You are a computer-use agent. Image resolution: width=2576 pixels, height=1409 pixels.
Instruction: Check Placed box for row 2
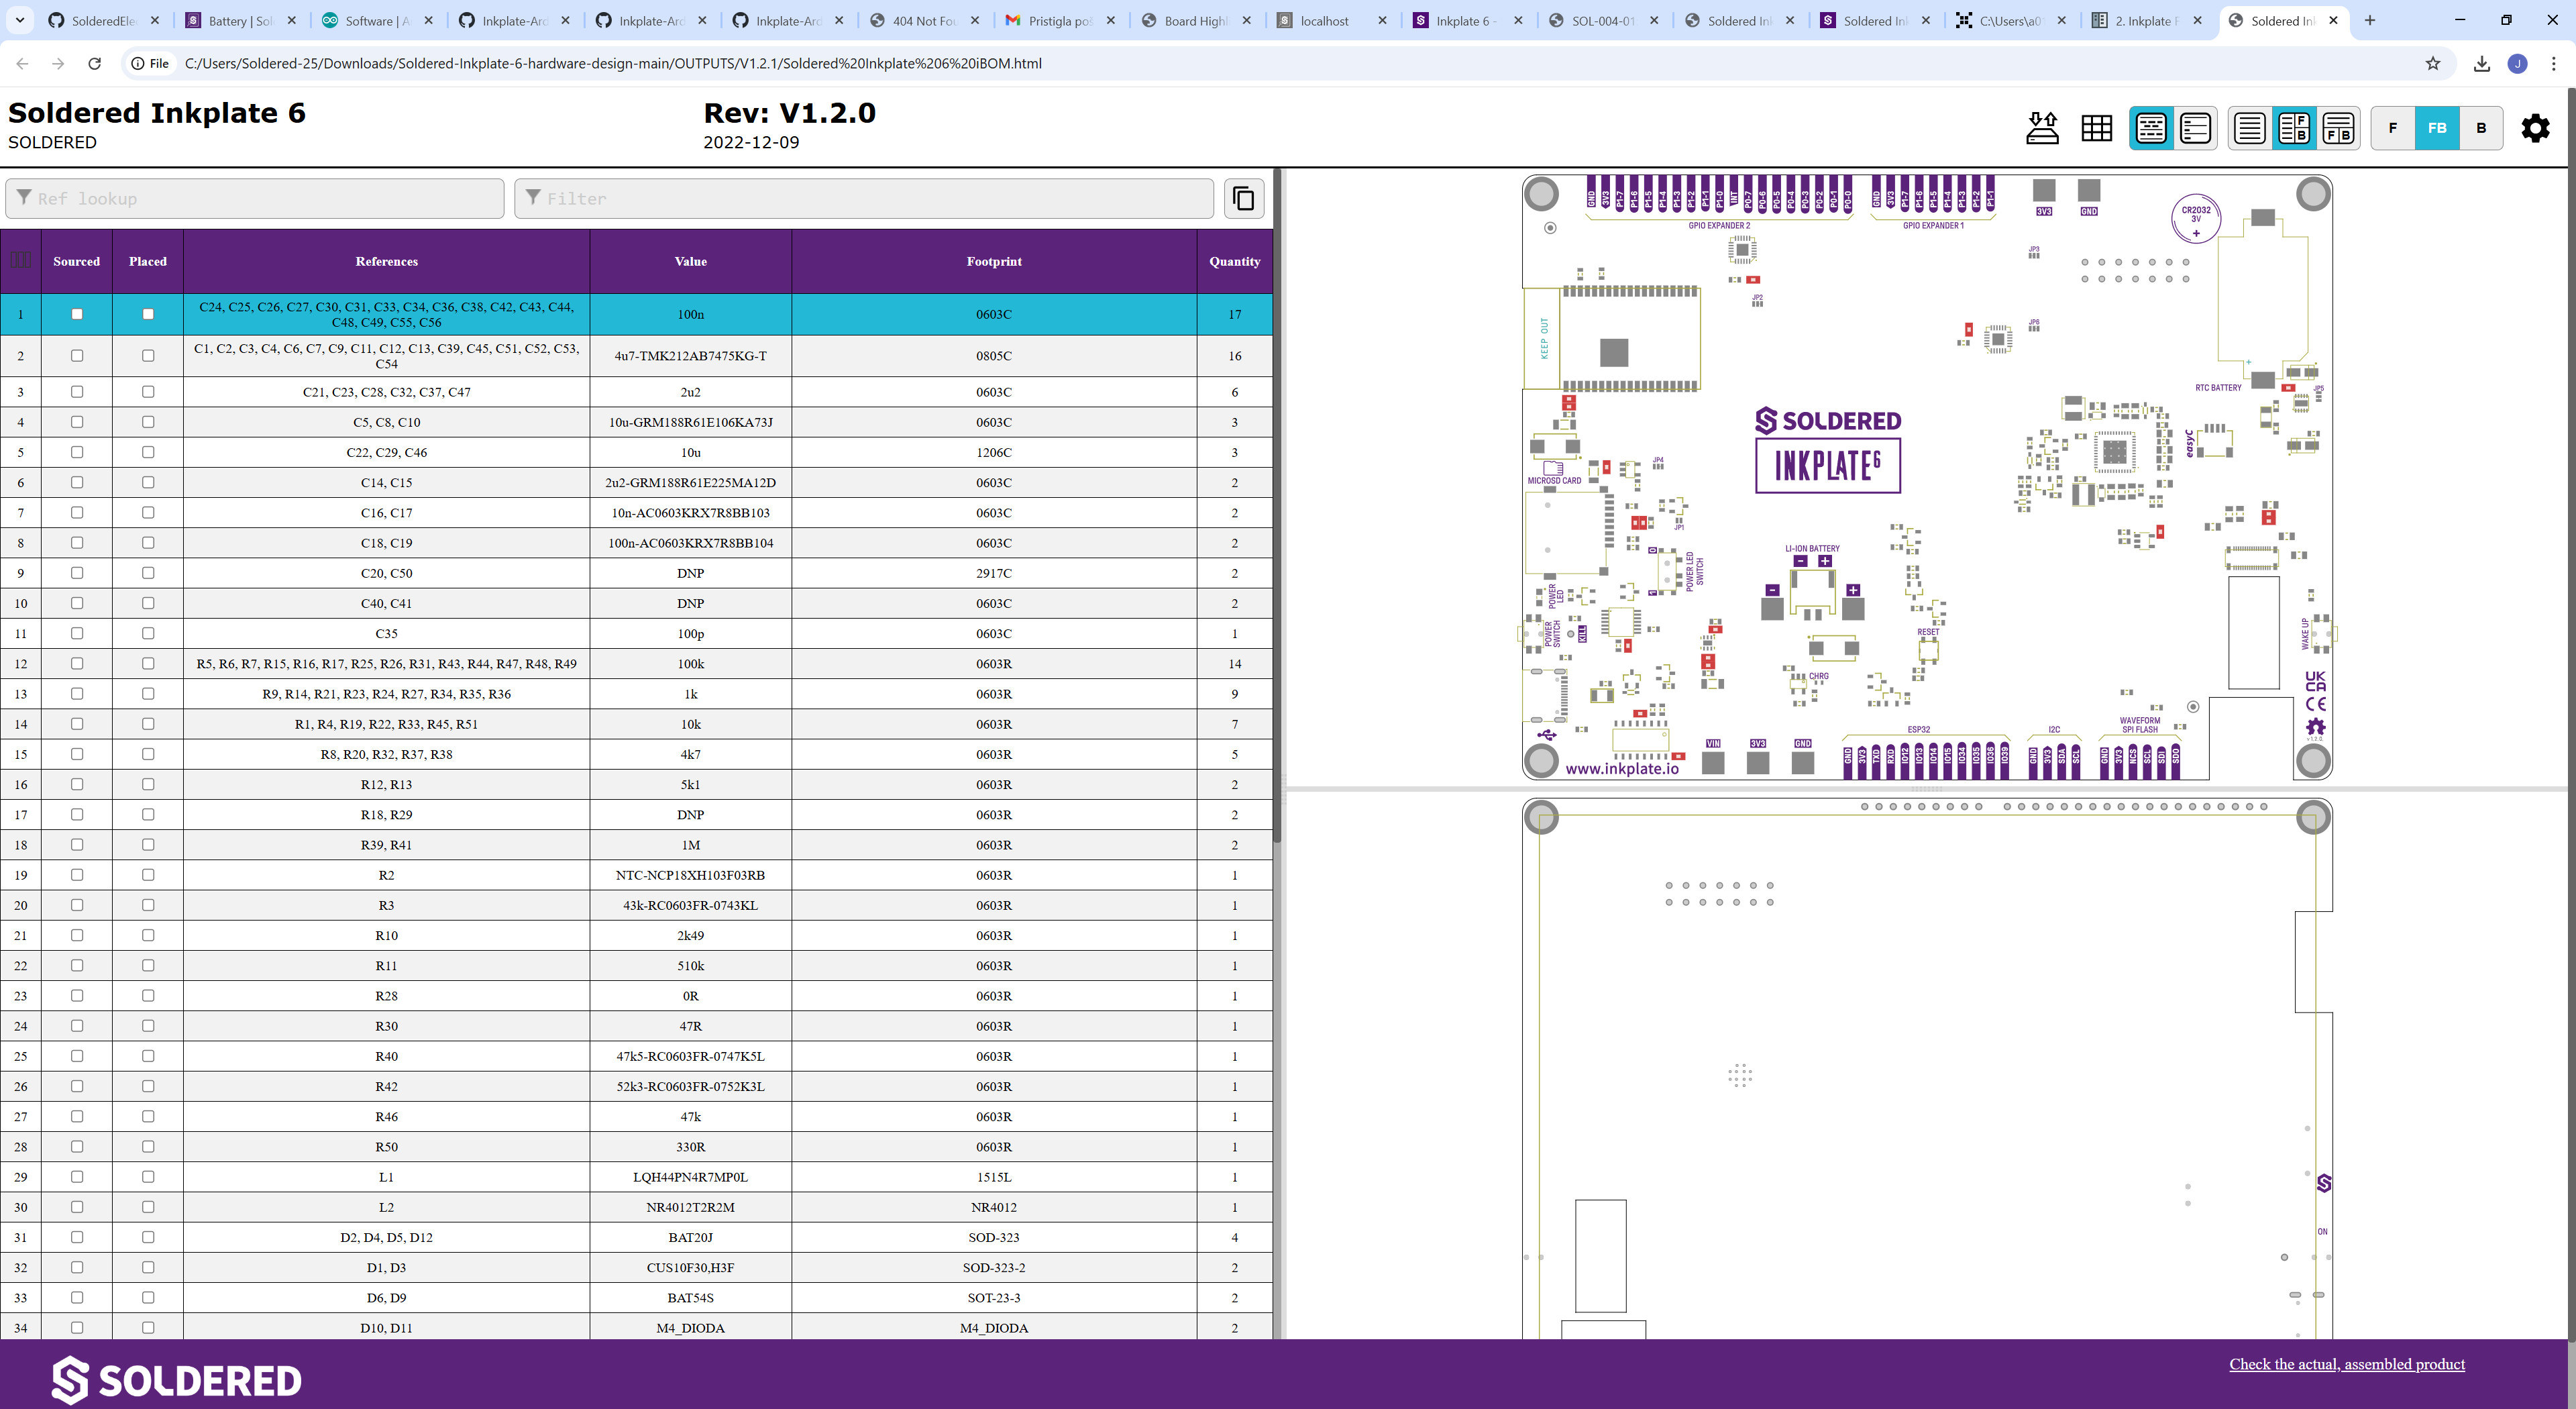click(x=148, y=356)
